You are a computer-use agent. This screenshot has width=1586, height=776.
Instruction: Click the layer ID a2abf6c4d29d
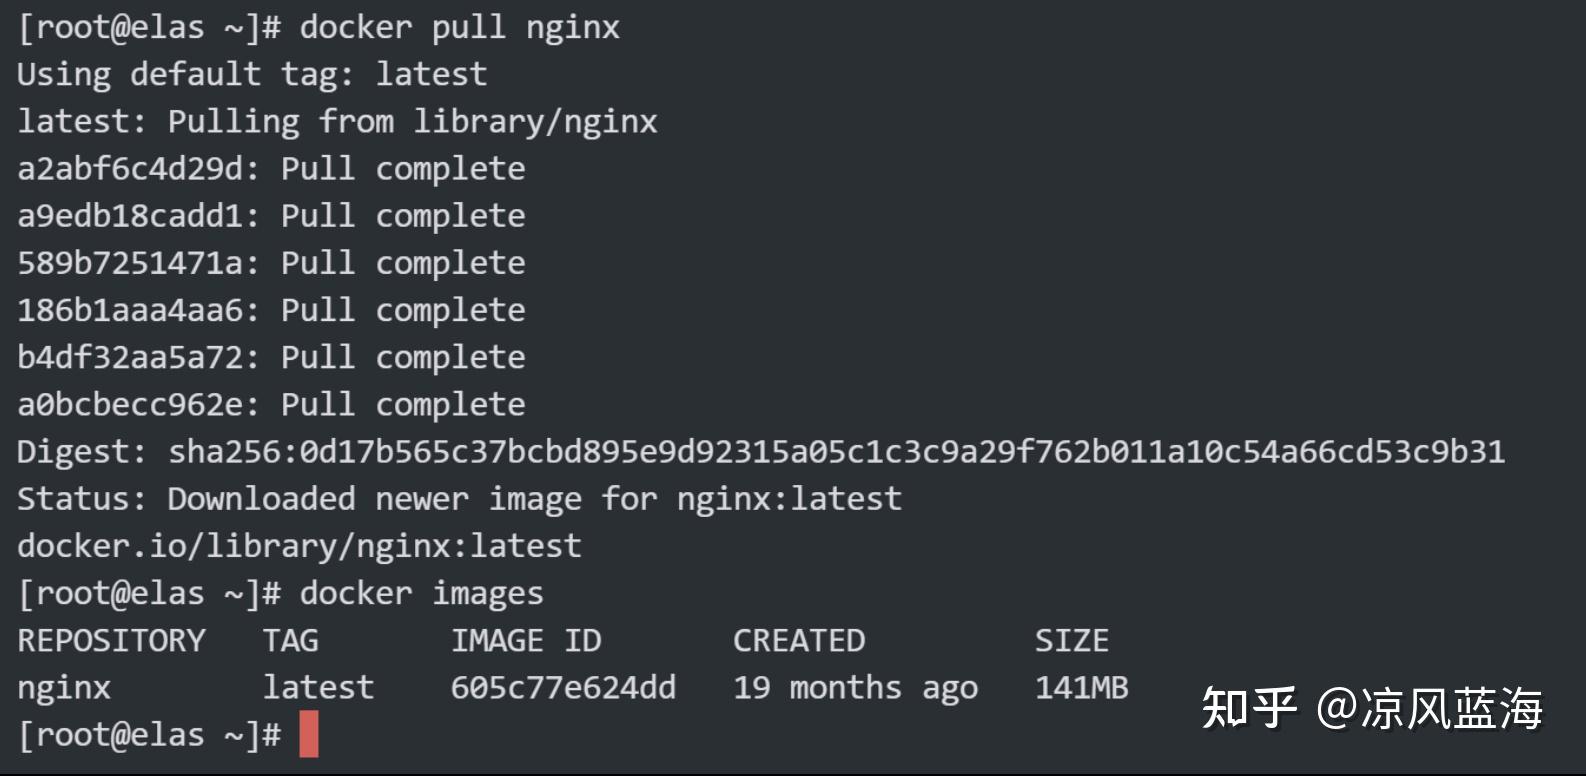(x=130, y=169)
